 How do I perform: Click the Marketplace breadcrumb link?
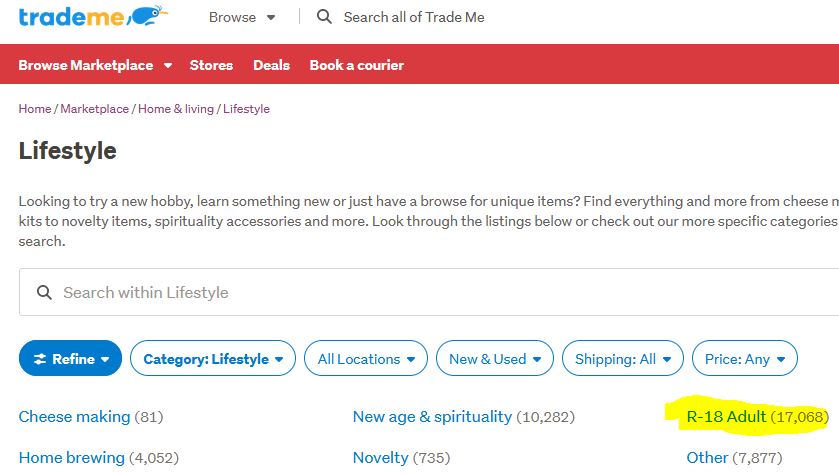94,109
